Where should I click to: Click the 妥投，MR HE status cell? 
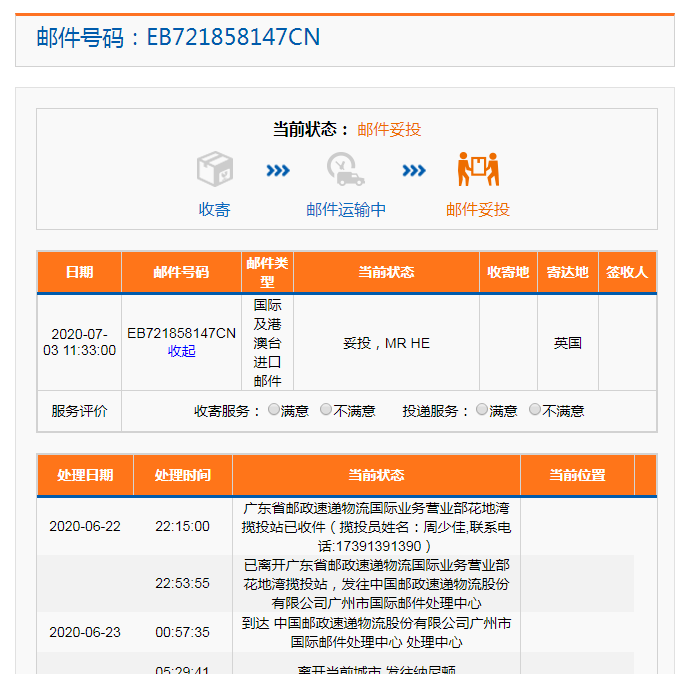(x=387, y=343)
